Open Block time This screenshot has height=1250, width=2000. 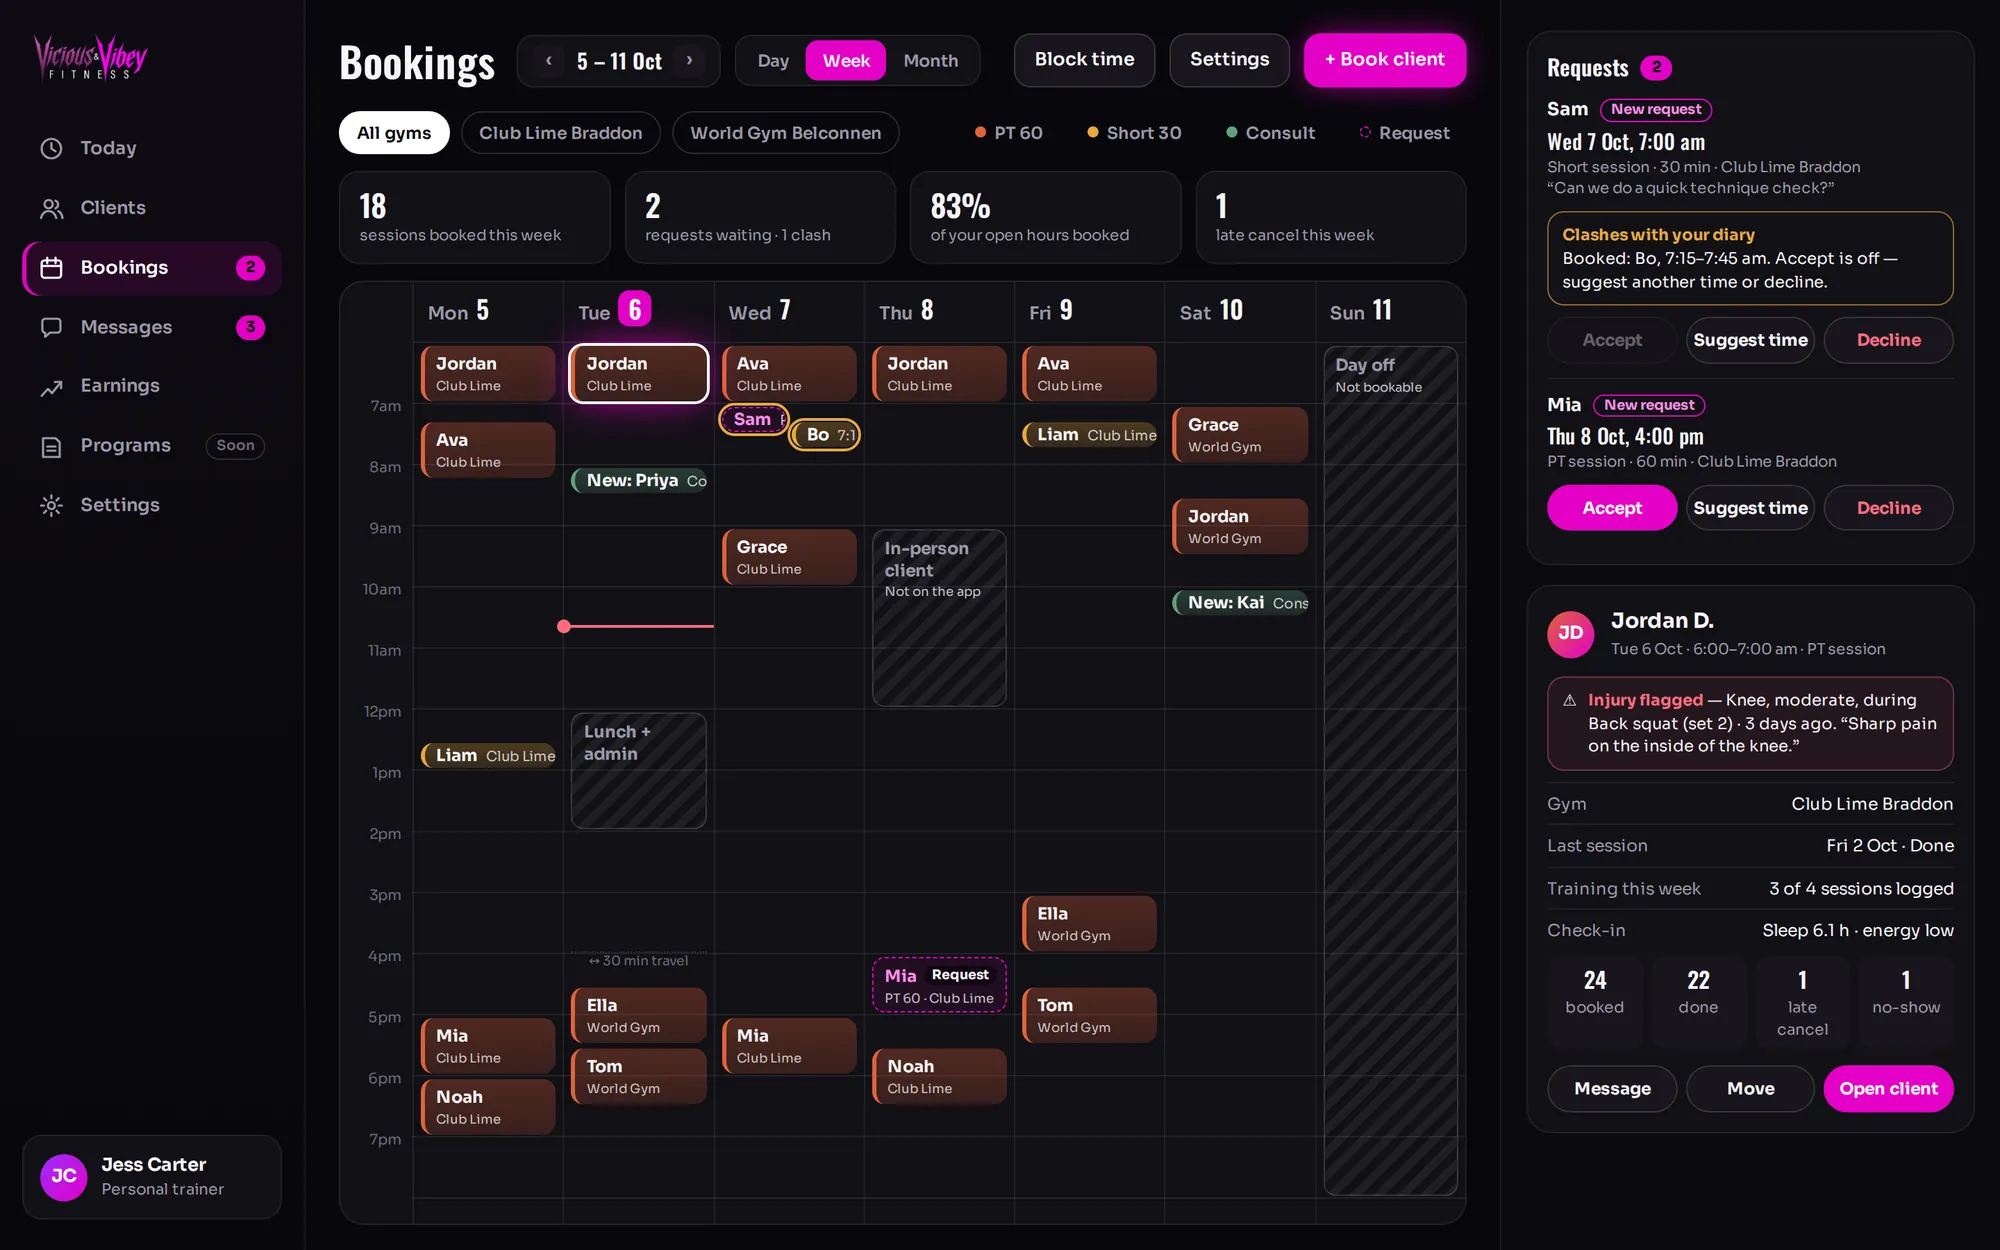tap(1084, 60)
